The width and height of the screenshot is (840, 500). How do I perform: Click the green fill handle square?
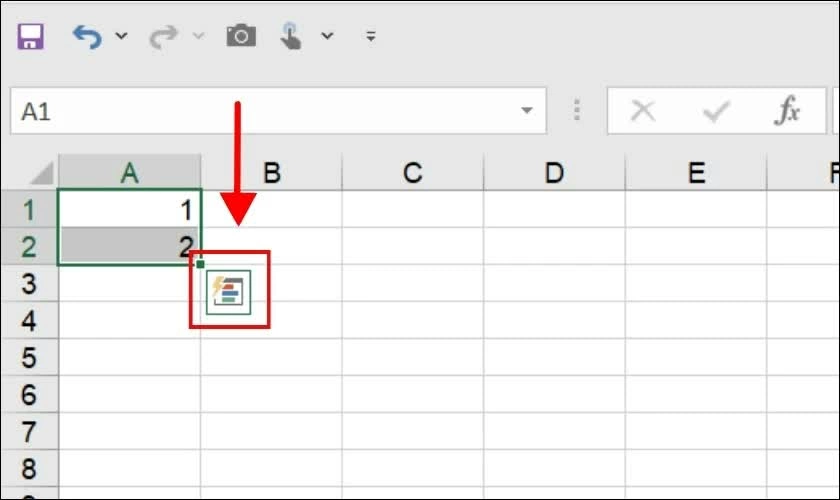pos(200,264)
